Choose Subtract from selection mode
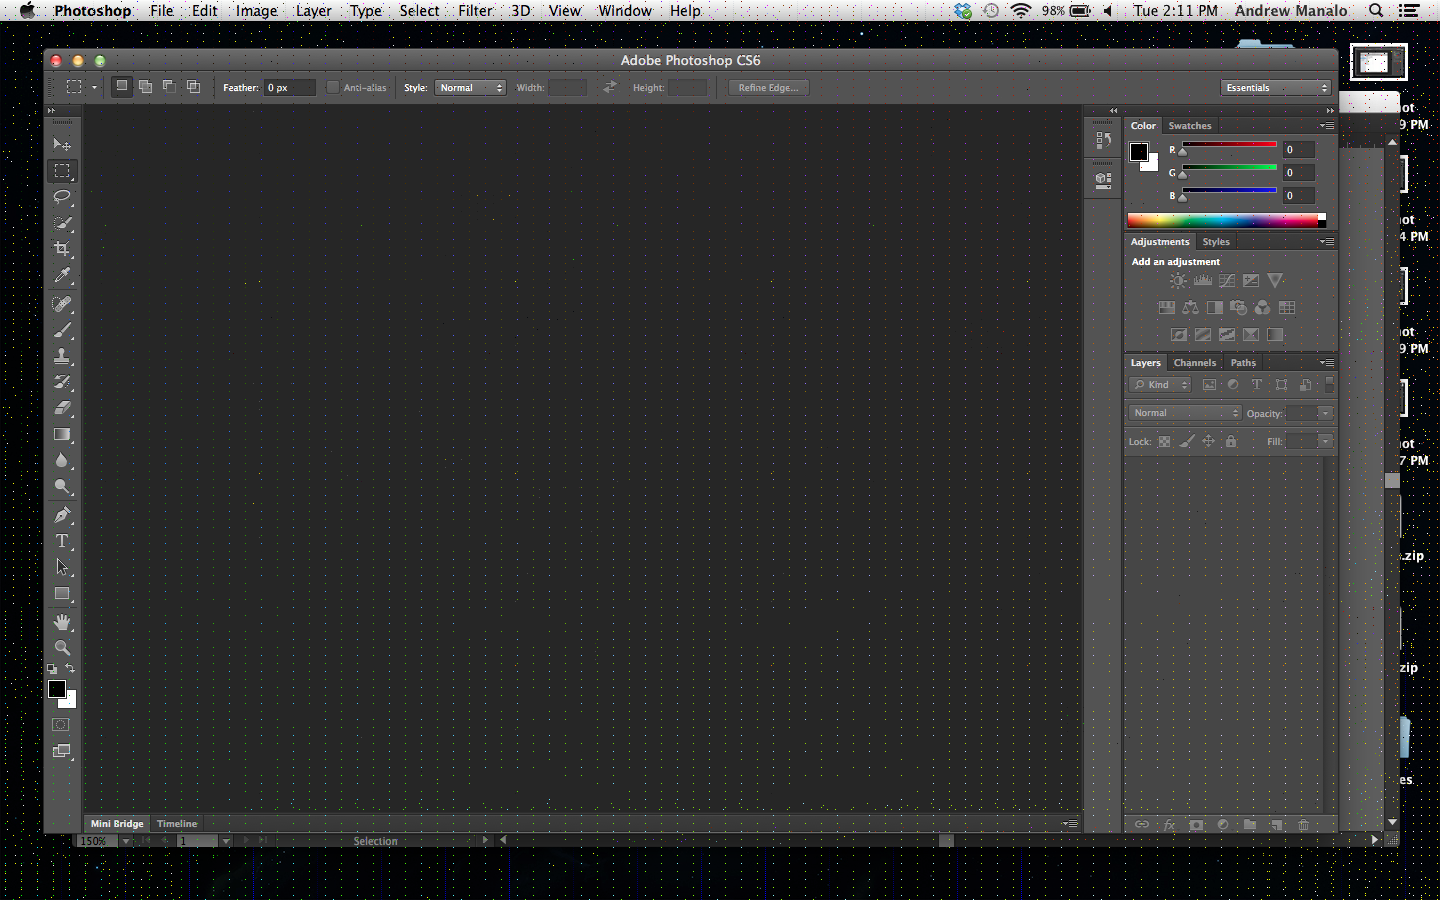This screenshot has width=1440, height=900. coord(169,87)
